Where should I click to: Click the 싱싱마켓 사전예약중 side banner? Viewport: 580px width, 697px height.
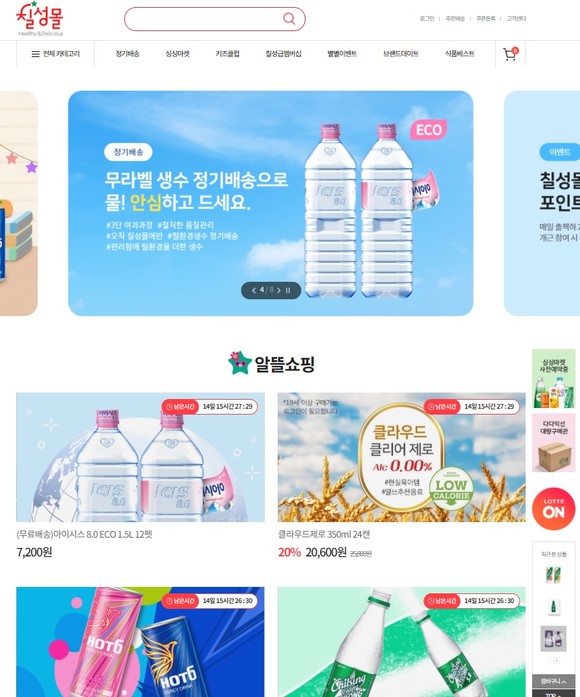[x=553, y=379]
